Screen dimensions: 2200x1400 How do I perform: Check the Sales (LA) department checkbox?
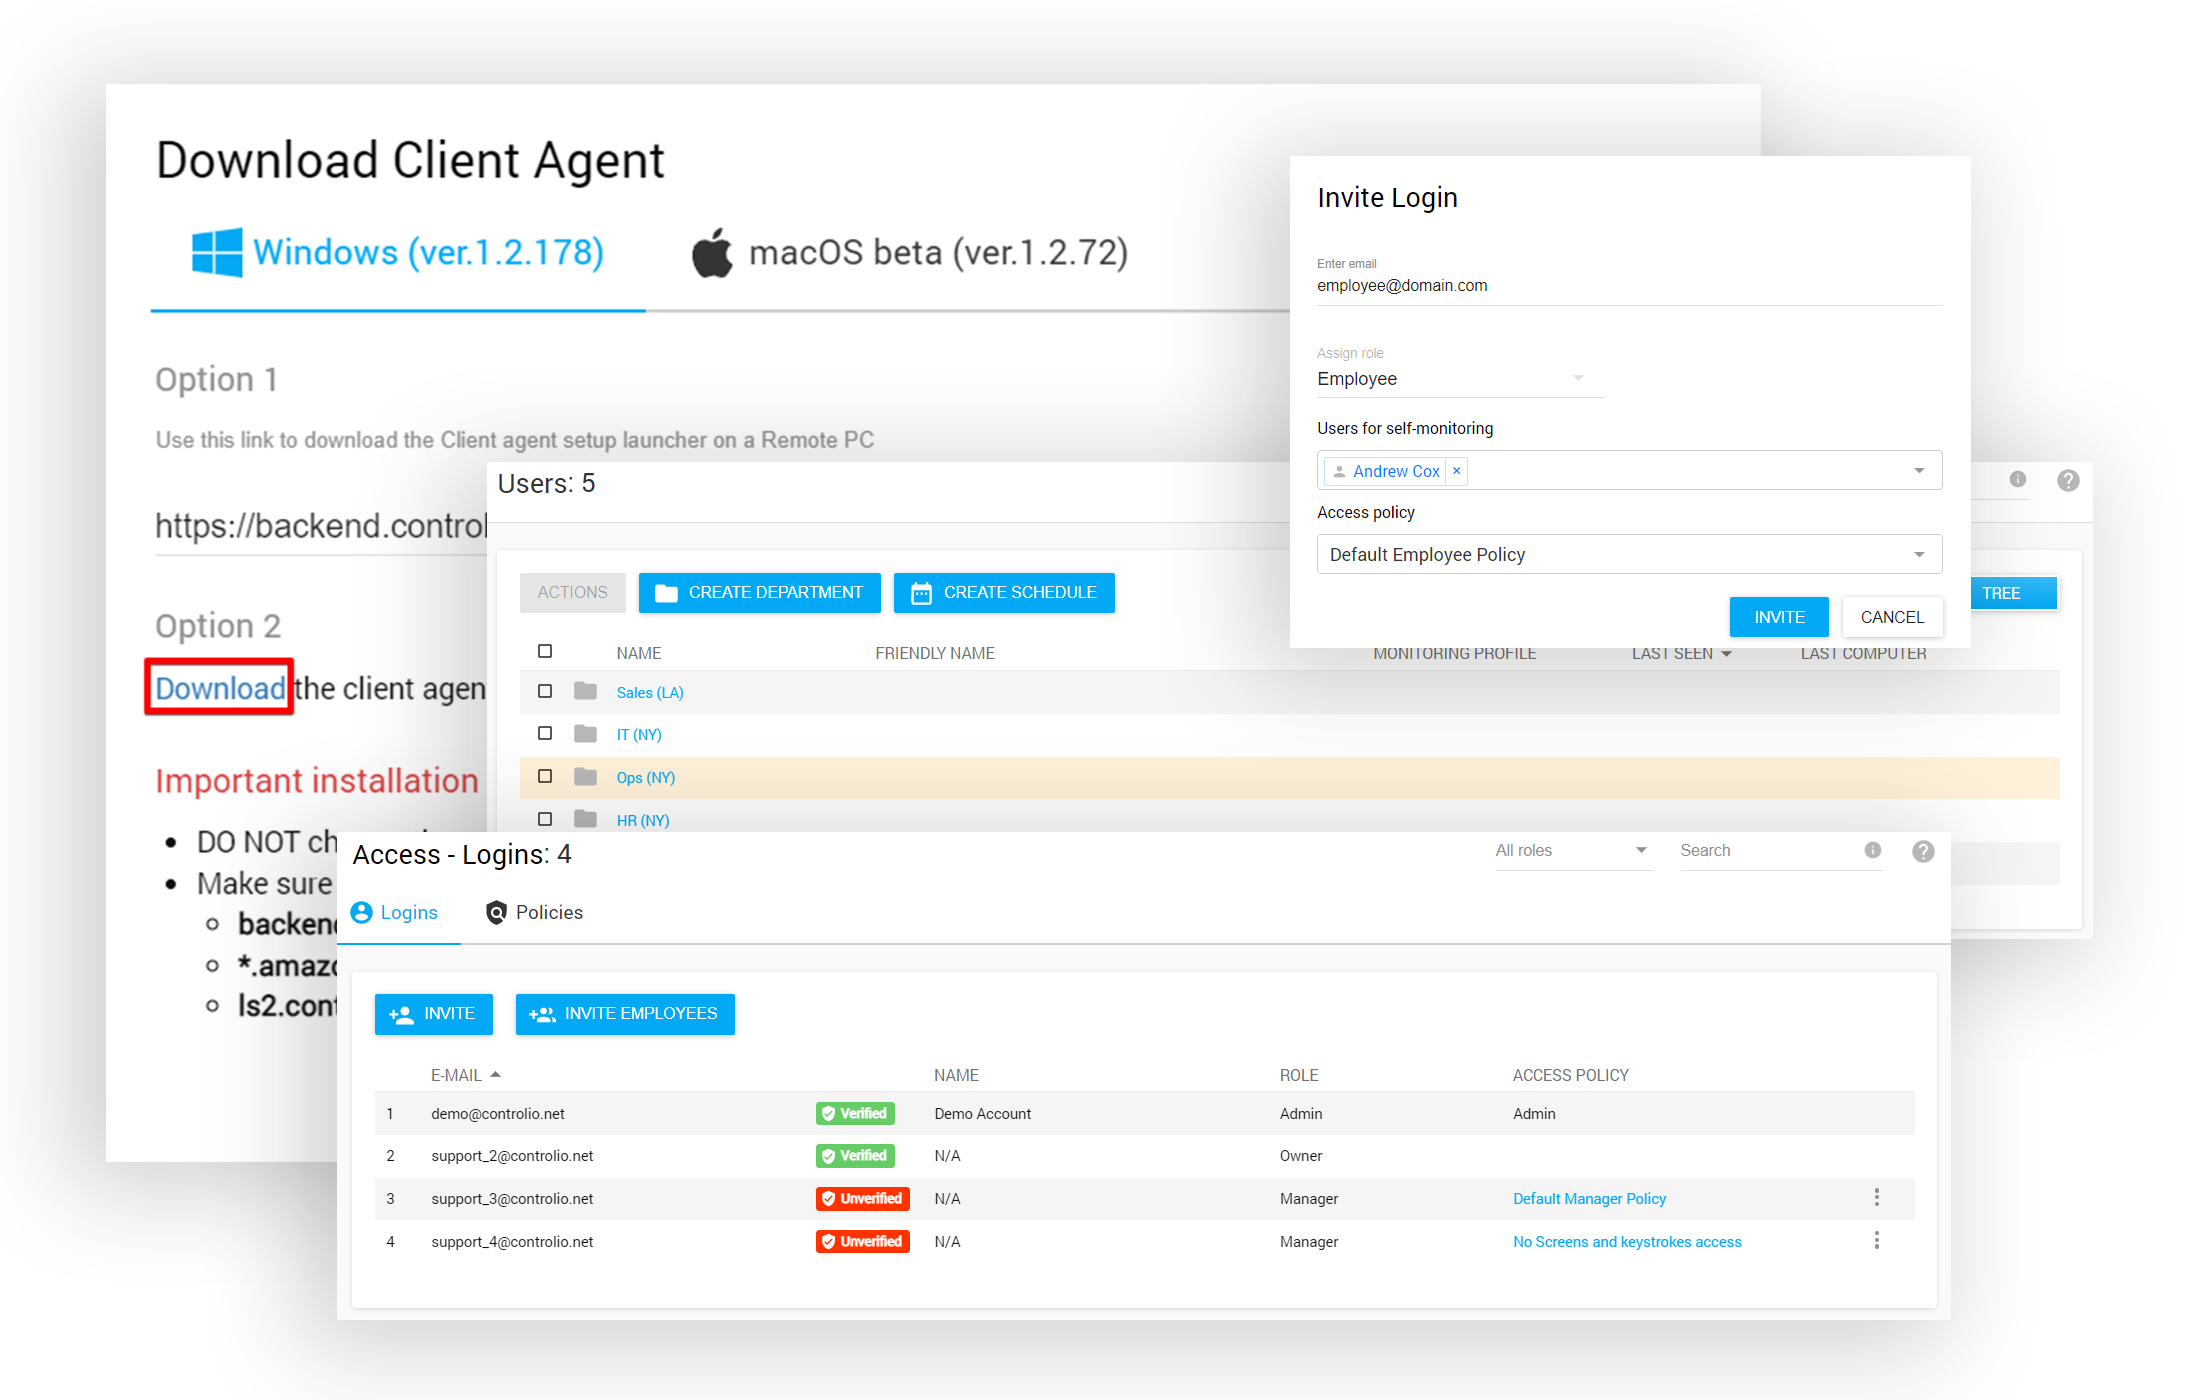click(x=545, y=691)
